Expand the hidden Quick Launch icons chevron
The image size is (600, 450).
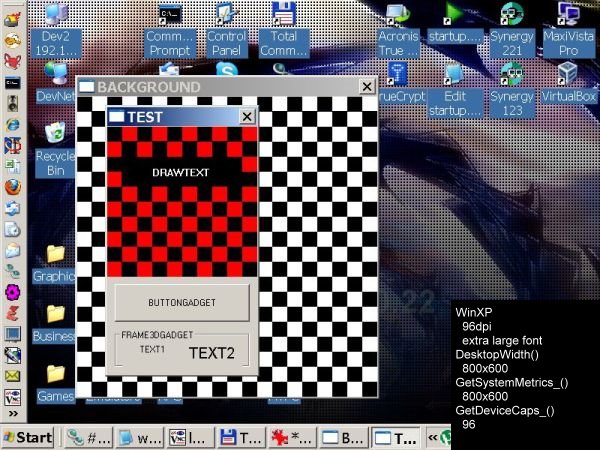[x=13, y=412]
